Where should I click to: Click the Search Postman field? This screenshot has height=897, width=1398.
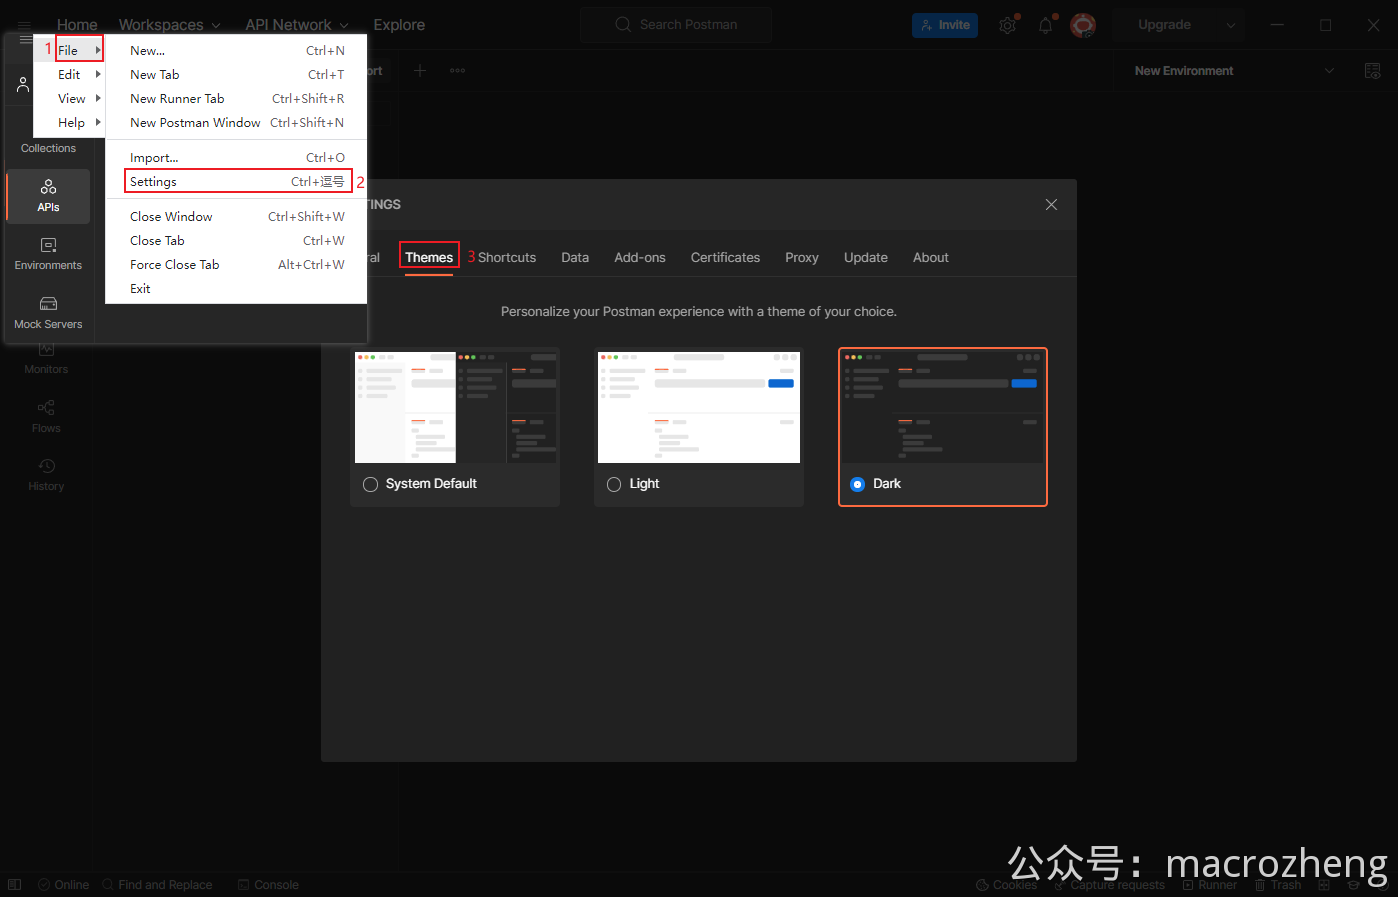676,25
